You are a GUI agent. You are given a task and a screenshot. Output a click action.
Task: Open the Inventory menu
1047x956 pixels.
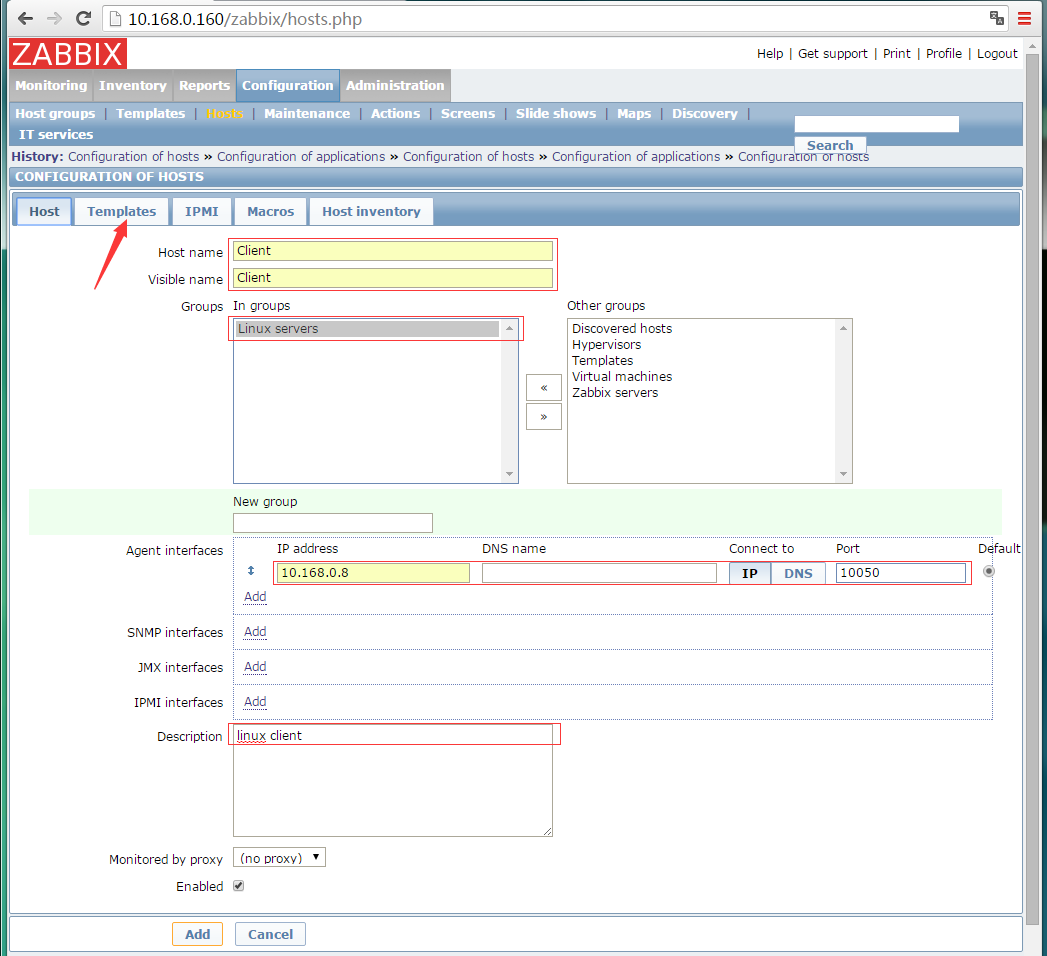[x=132, y=85]
